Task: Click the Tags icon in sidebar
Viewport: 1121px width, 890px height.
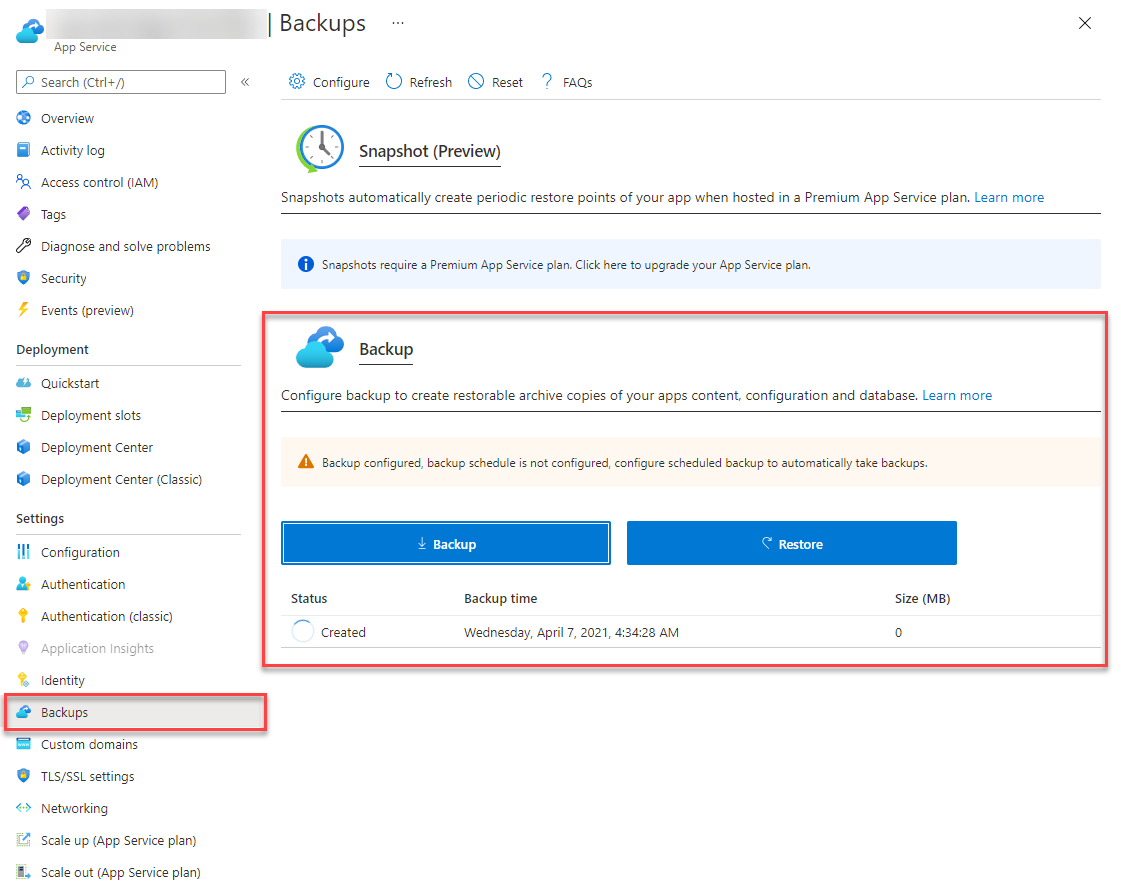Action: pyautogui.click(x=24, y=214)
